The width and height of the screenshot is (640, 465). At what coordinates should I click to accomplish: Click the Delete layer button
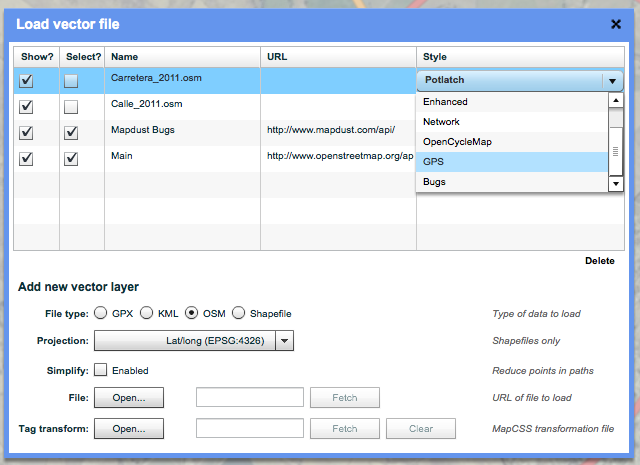[599, 261]
